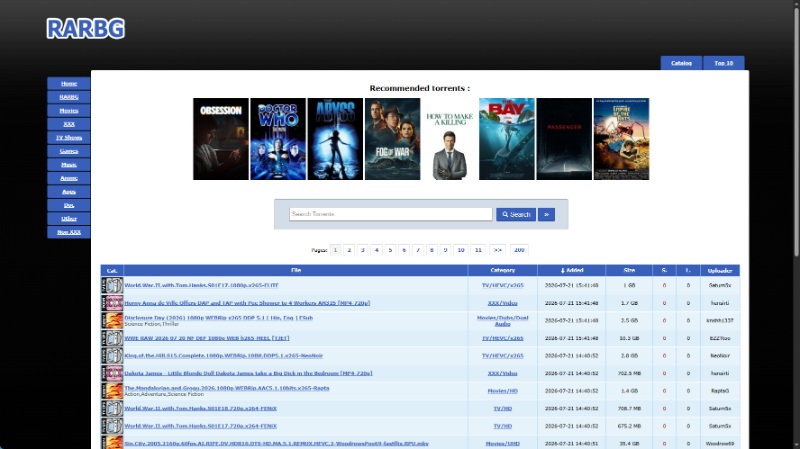Screen dimensions: 800x449
Task: Open the Obsession recommended poster
Action: click(x=221, y=139)
